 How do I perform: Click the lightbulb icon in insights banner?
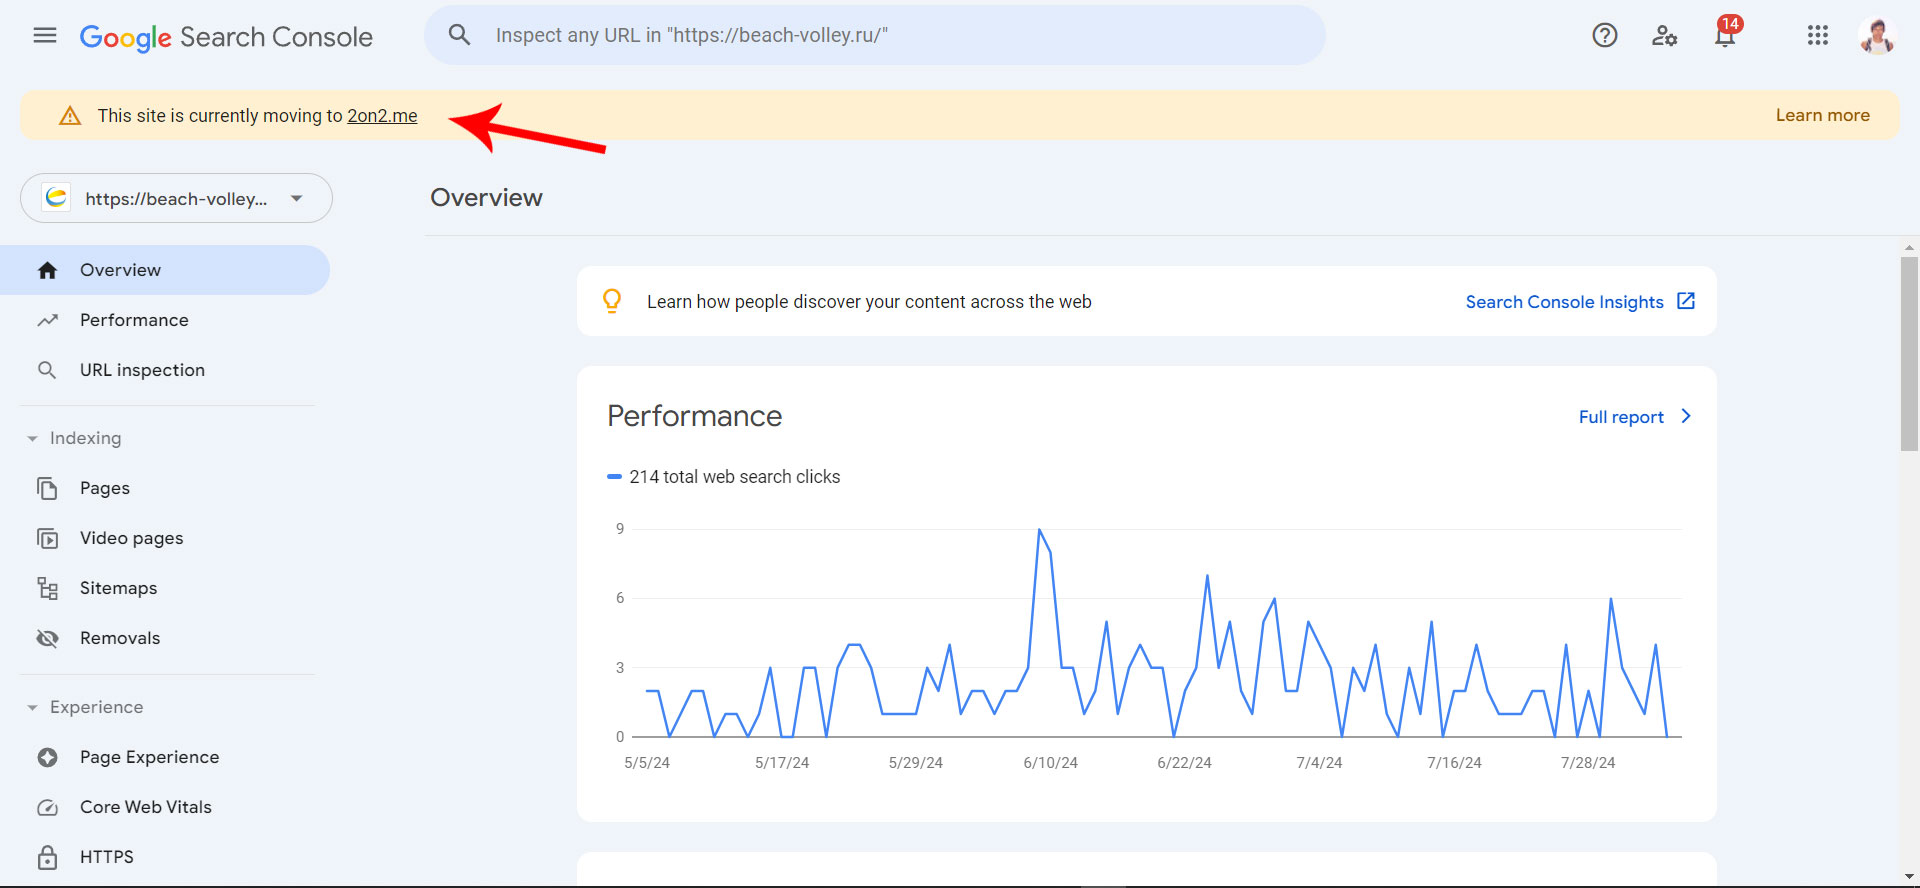pyautogui.click(x=612, y=301)
